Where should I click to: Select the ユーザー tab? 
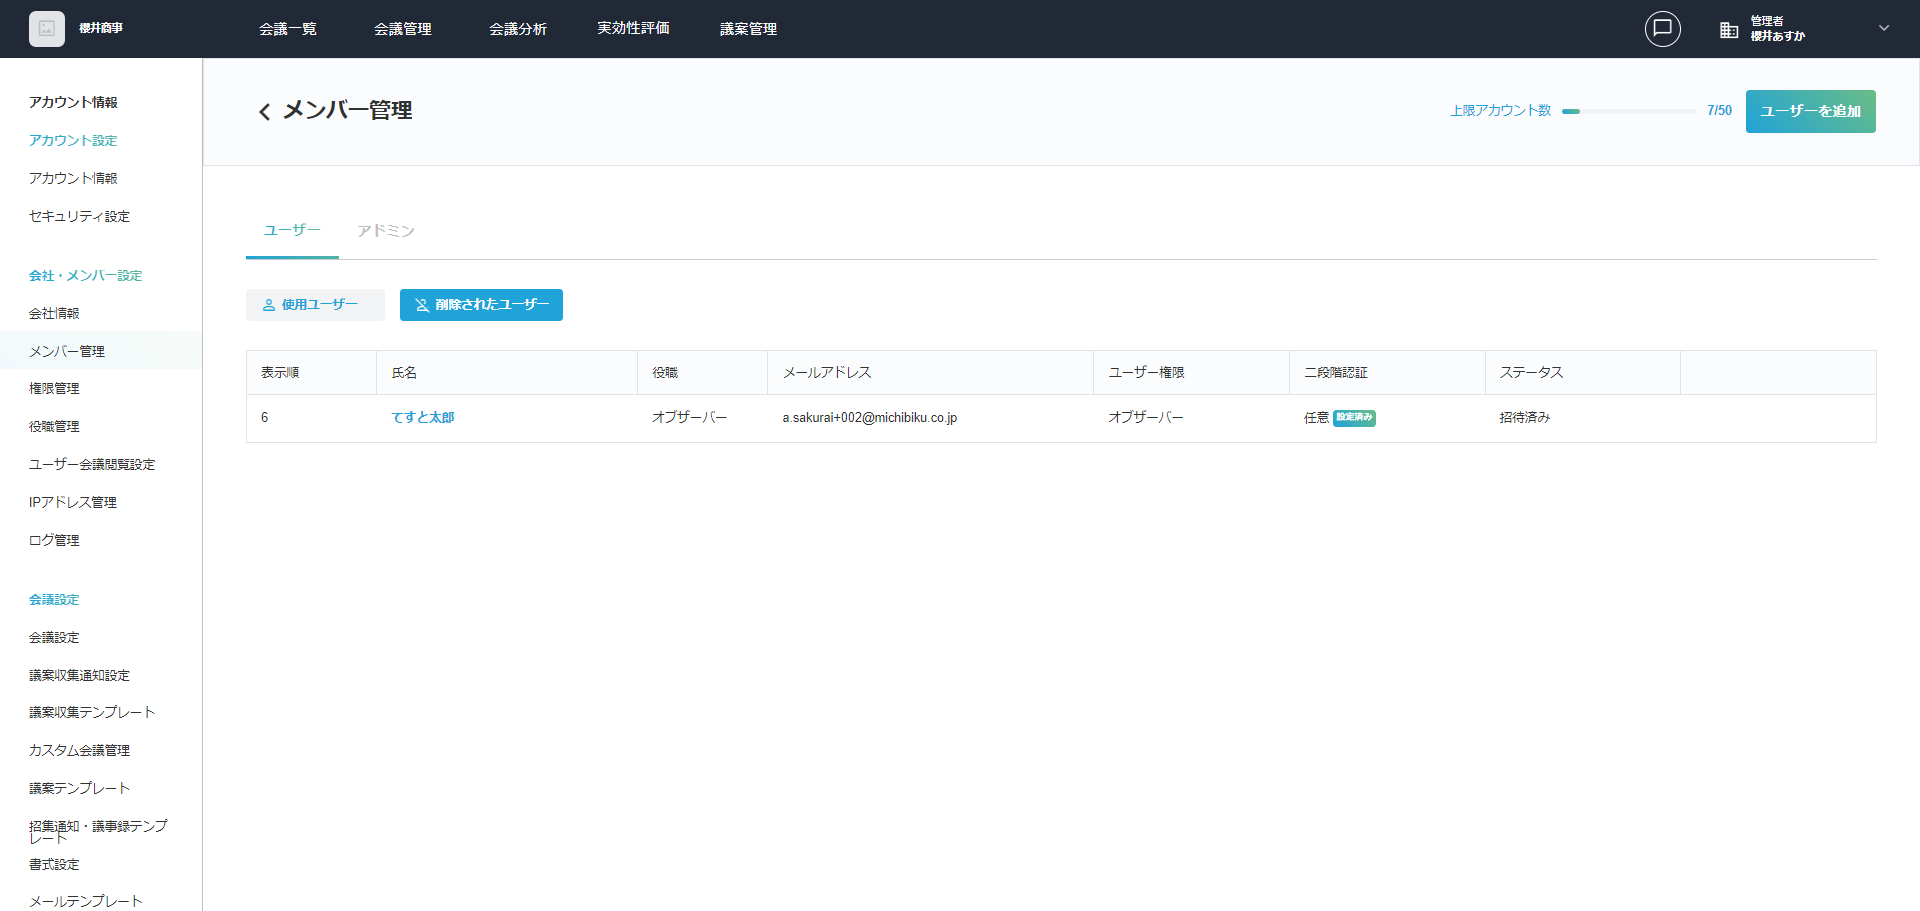coord(292,231)
